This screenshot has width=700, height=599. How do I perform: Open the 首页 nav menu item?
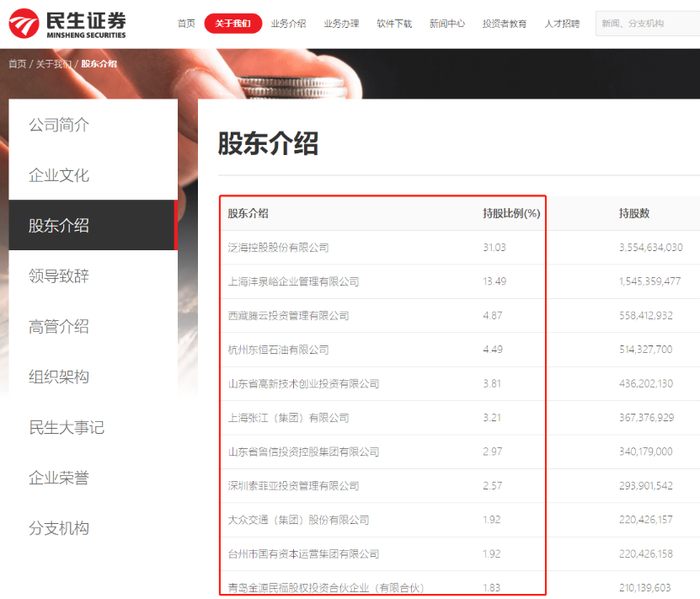[186, 24]
